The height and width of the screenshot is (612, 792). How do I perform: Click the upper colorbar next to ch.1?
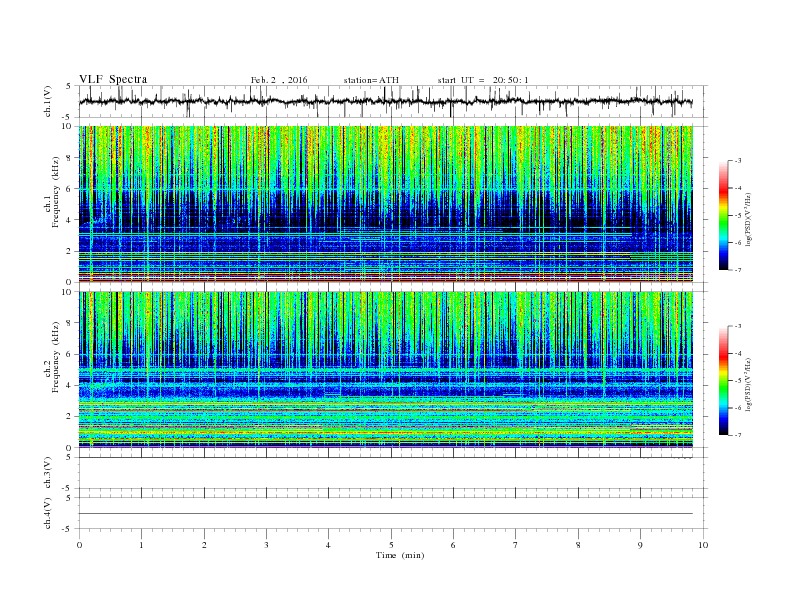(724, 215)
